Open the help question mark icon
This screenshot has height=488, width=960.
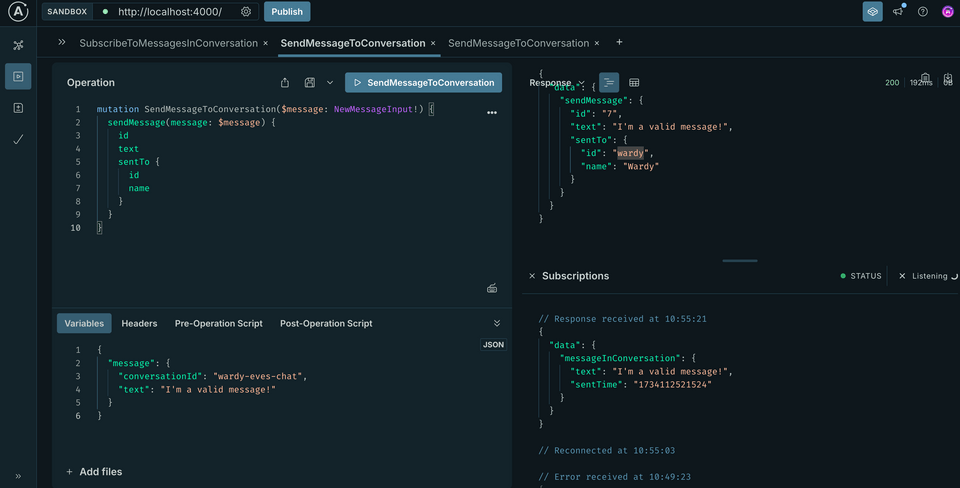923,12
